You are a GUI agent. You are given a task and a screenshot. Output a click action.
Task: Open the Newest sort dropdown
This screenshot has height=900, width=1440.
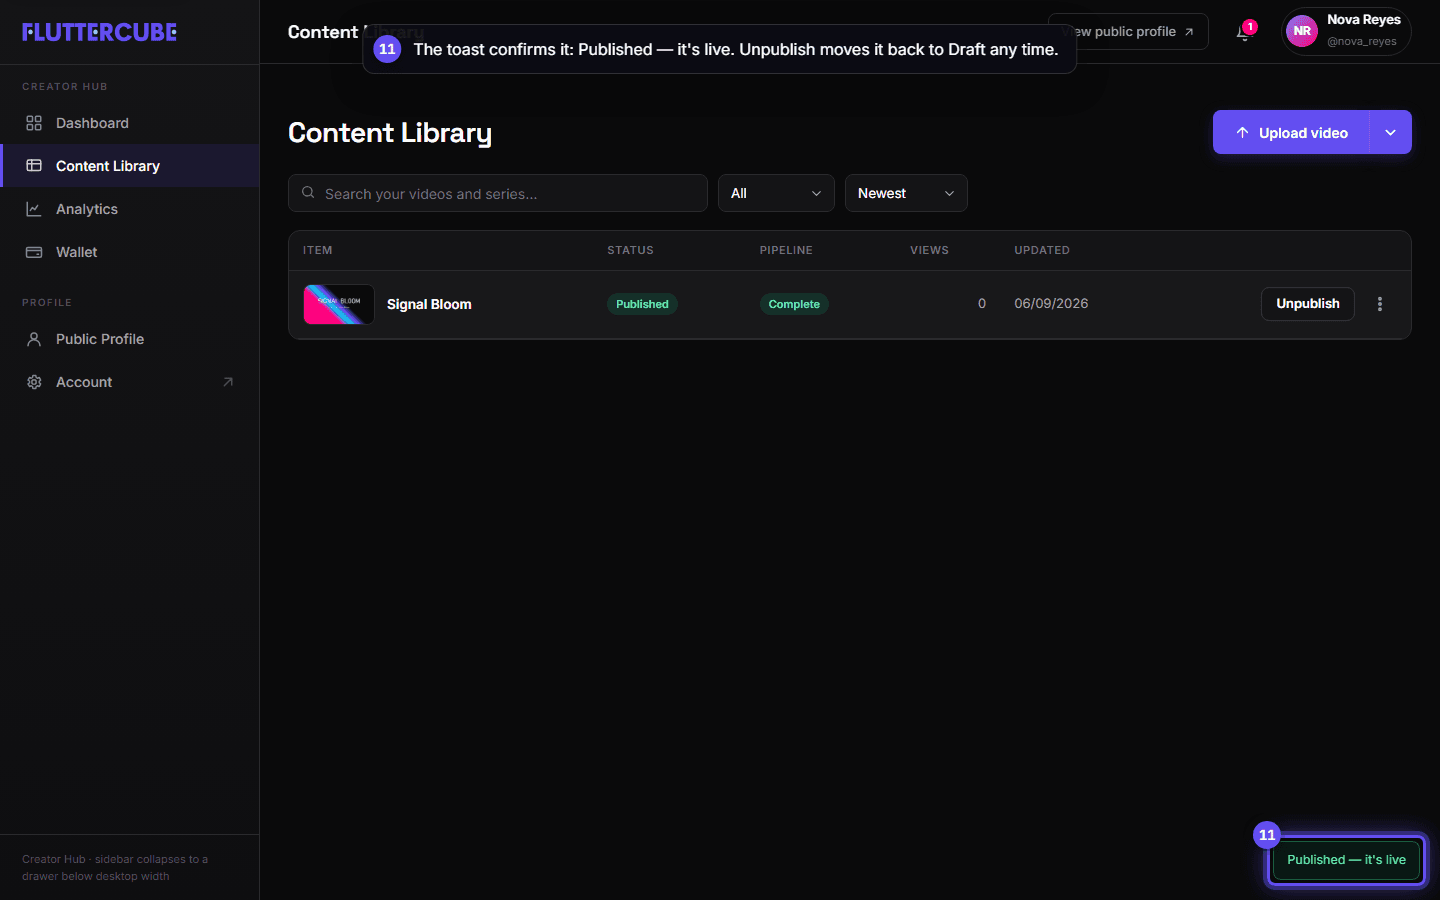[906, 193]
